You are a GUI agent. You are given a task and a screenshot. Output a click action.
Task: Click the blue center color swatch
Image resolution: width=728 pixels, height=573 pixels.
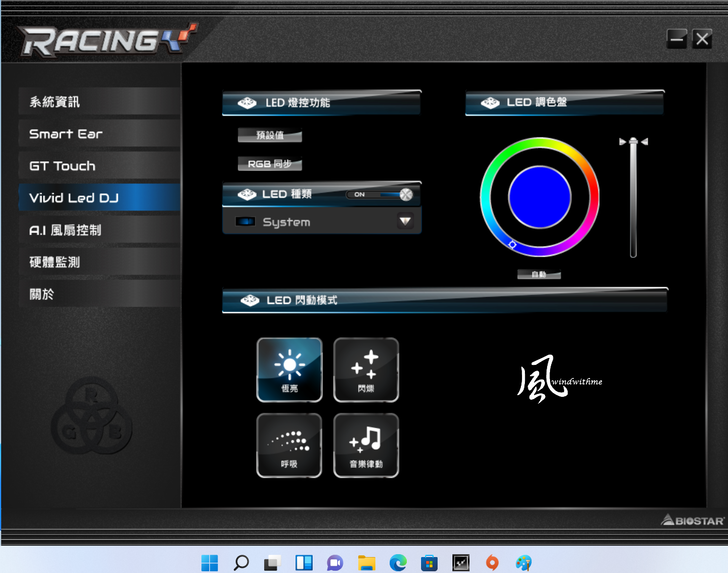coord(539,197)
